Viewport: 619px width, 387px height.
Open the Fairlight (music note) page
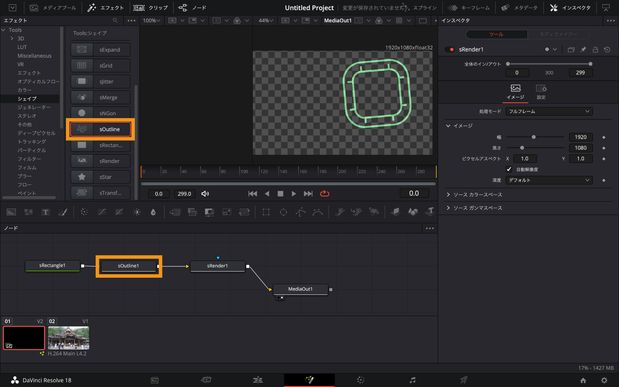[412, 380]
